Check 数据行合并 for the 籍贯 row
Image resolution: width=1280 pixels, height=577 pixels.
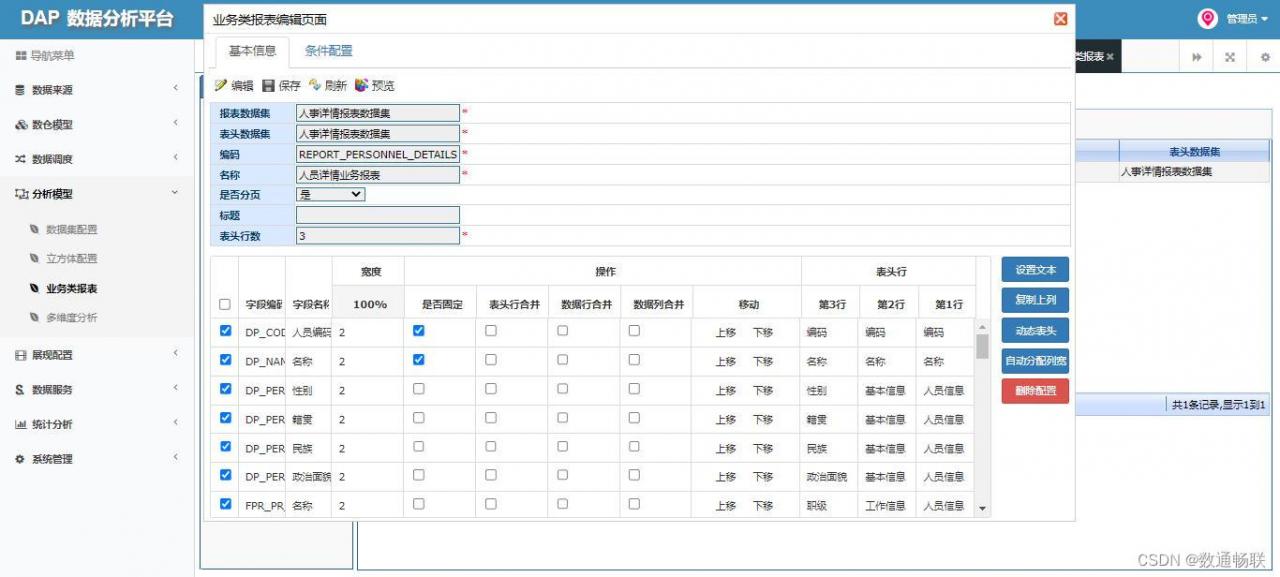point(562,417)
